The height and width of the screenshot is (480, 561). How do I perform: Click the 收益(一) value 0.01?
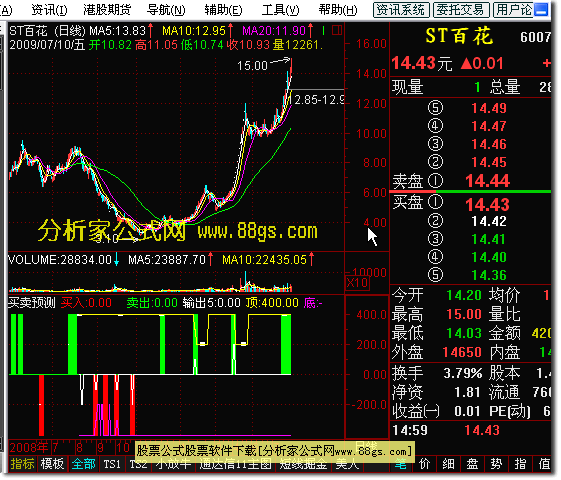(x=467, y=411)
